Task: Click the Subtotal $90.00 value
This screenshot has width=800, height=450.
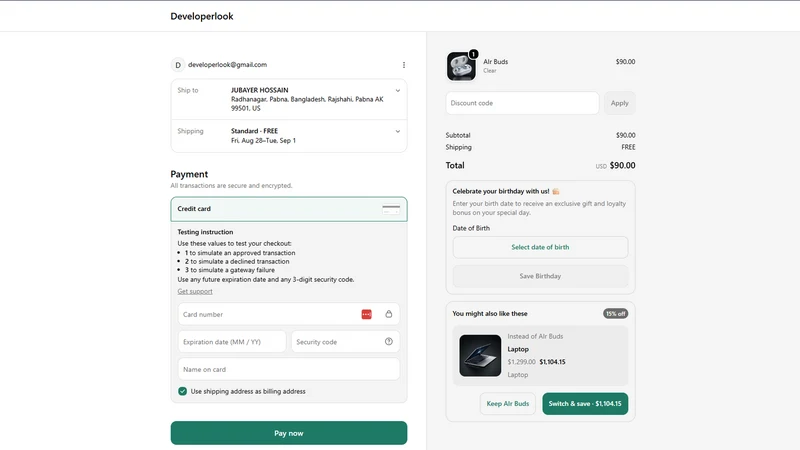Action: pyautogui.click(x=626, y=135)
